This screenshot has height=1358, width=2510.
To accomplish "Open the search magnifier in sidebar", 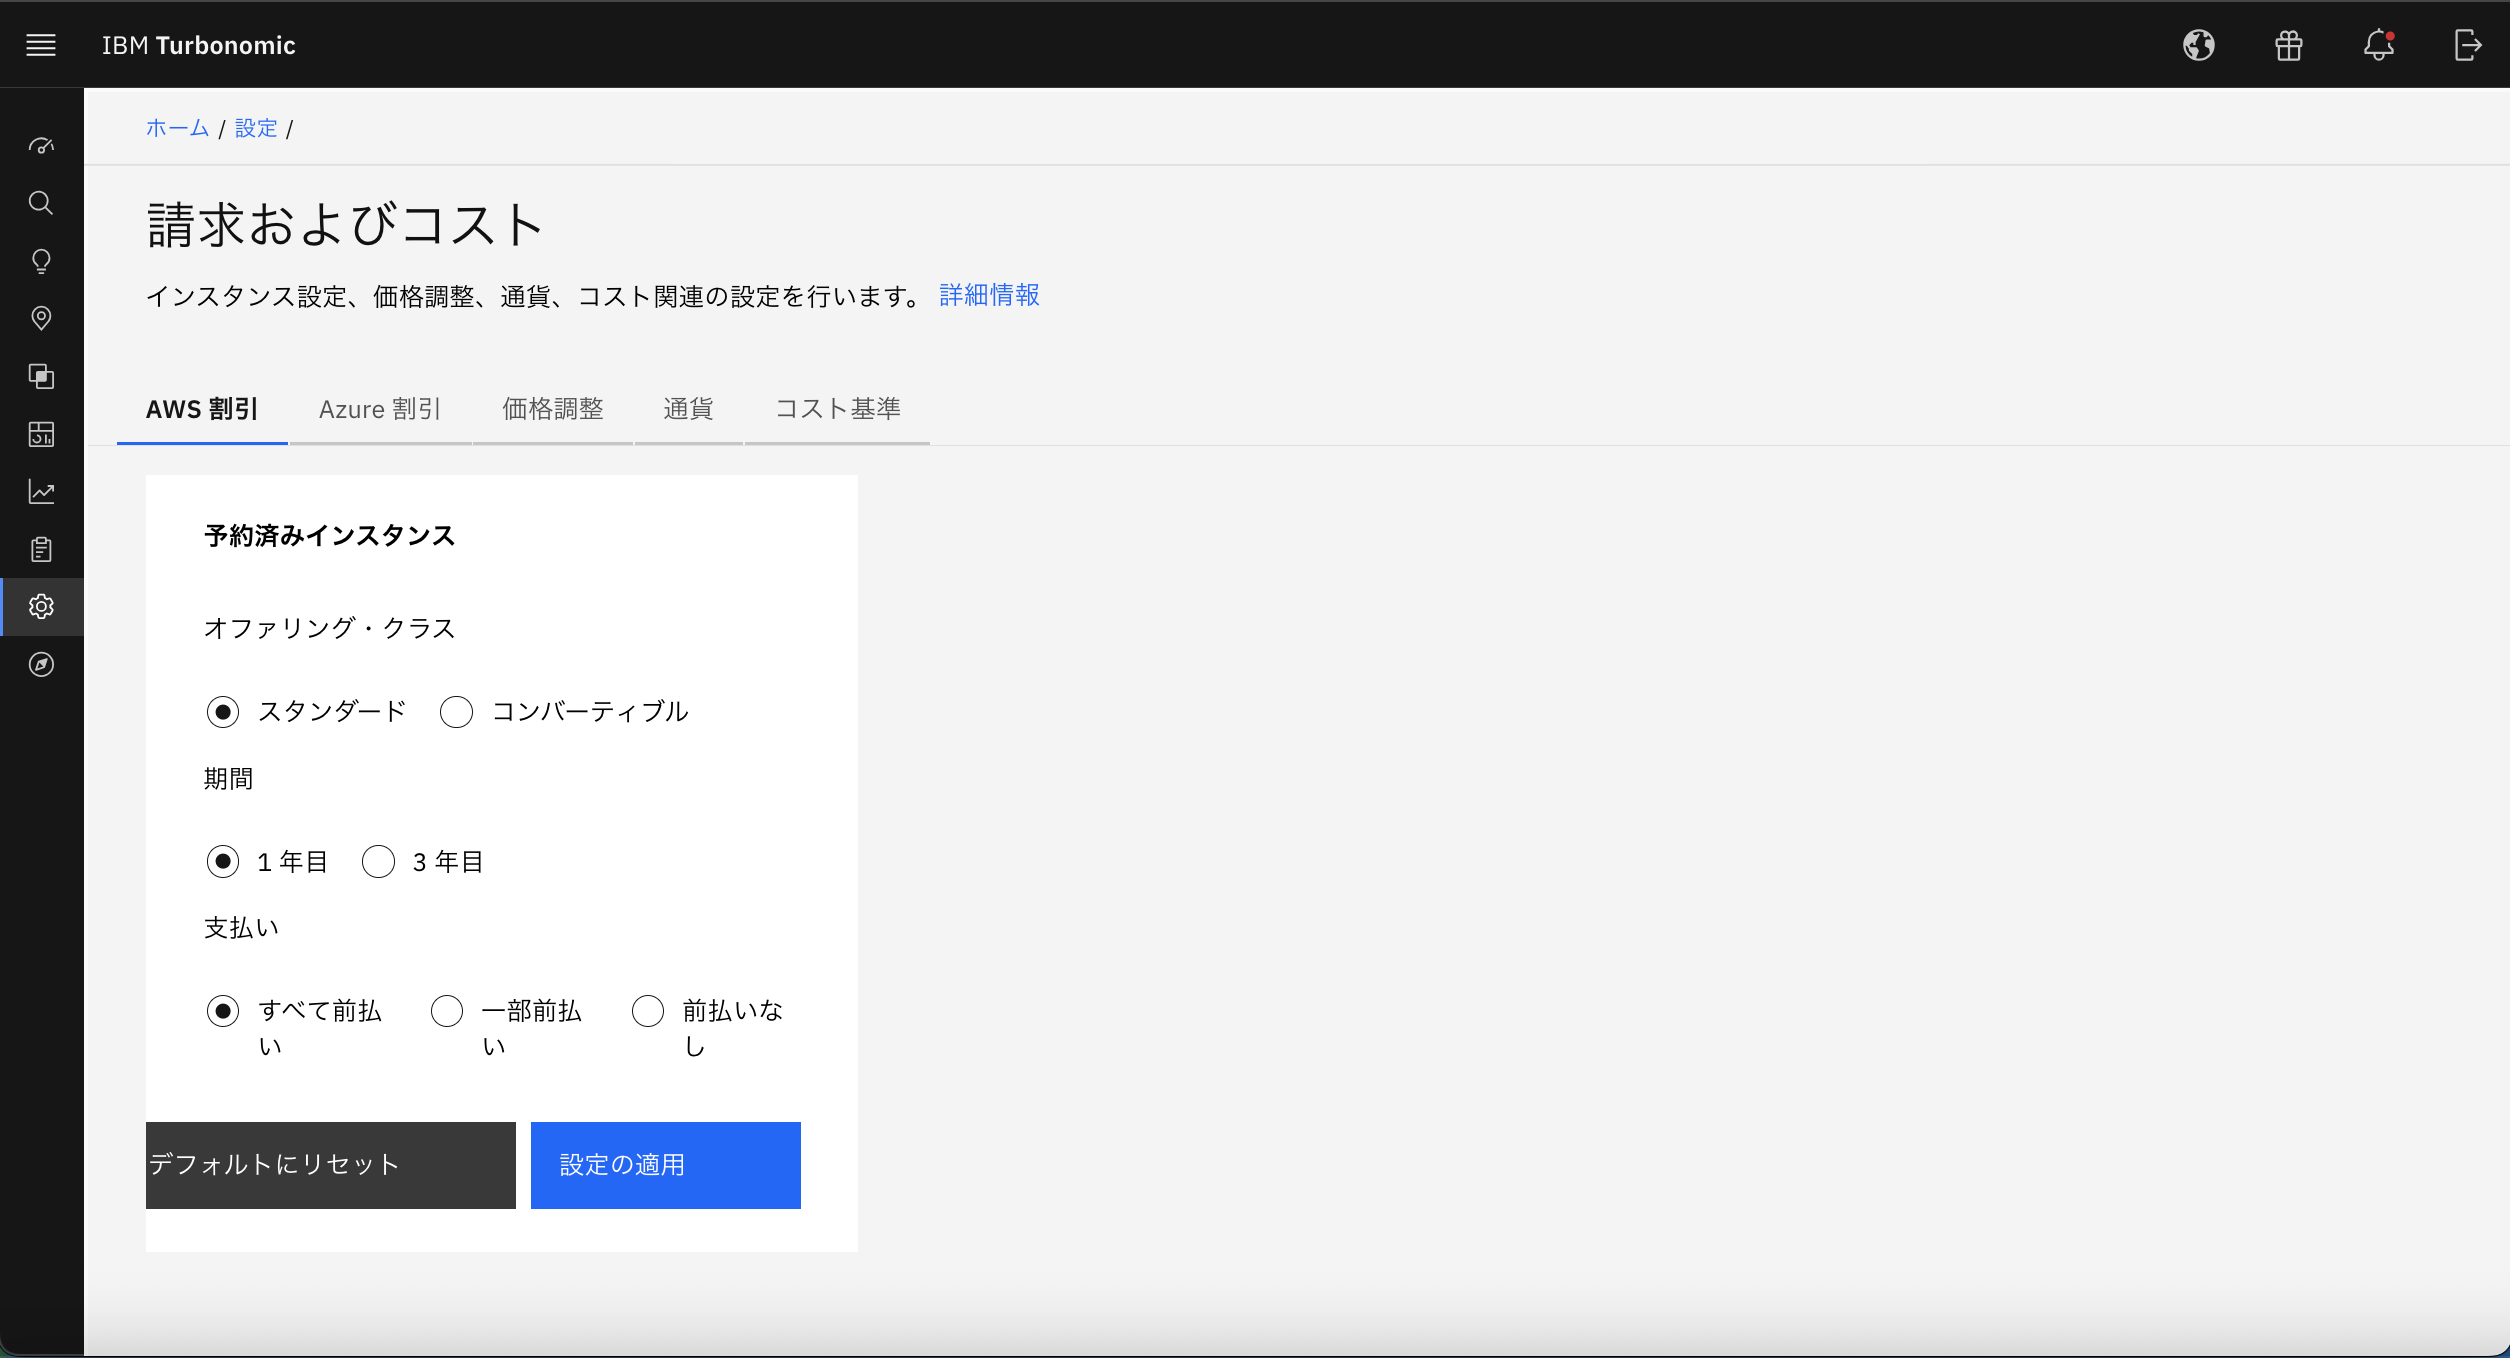I will click(x=41, y=203).
